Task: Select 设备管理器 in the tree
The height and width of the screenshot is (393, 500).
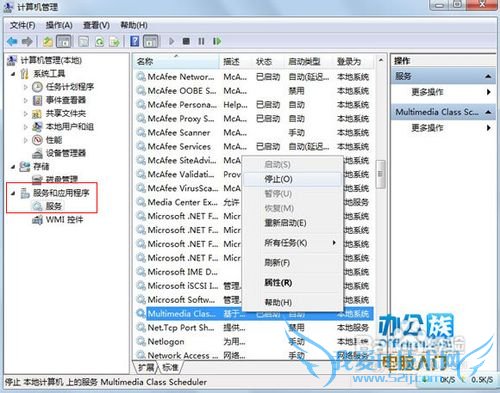Action: coord(66,153)
